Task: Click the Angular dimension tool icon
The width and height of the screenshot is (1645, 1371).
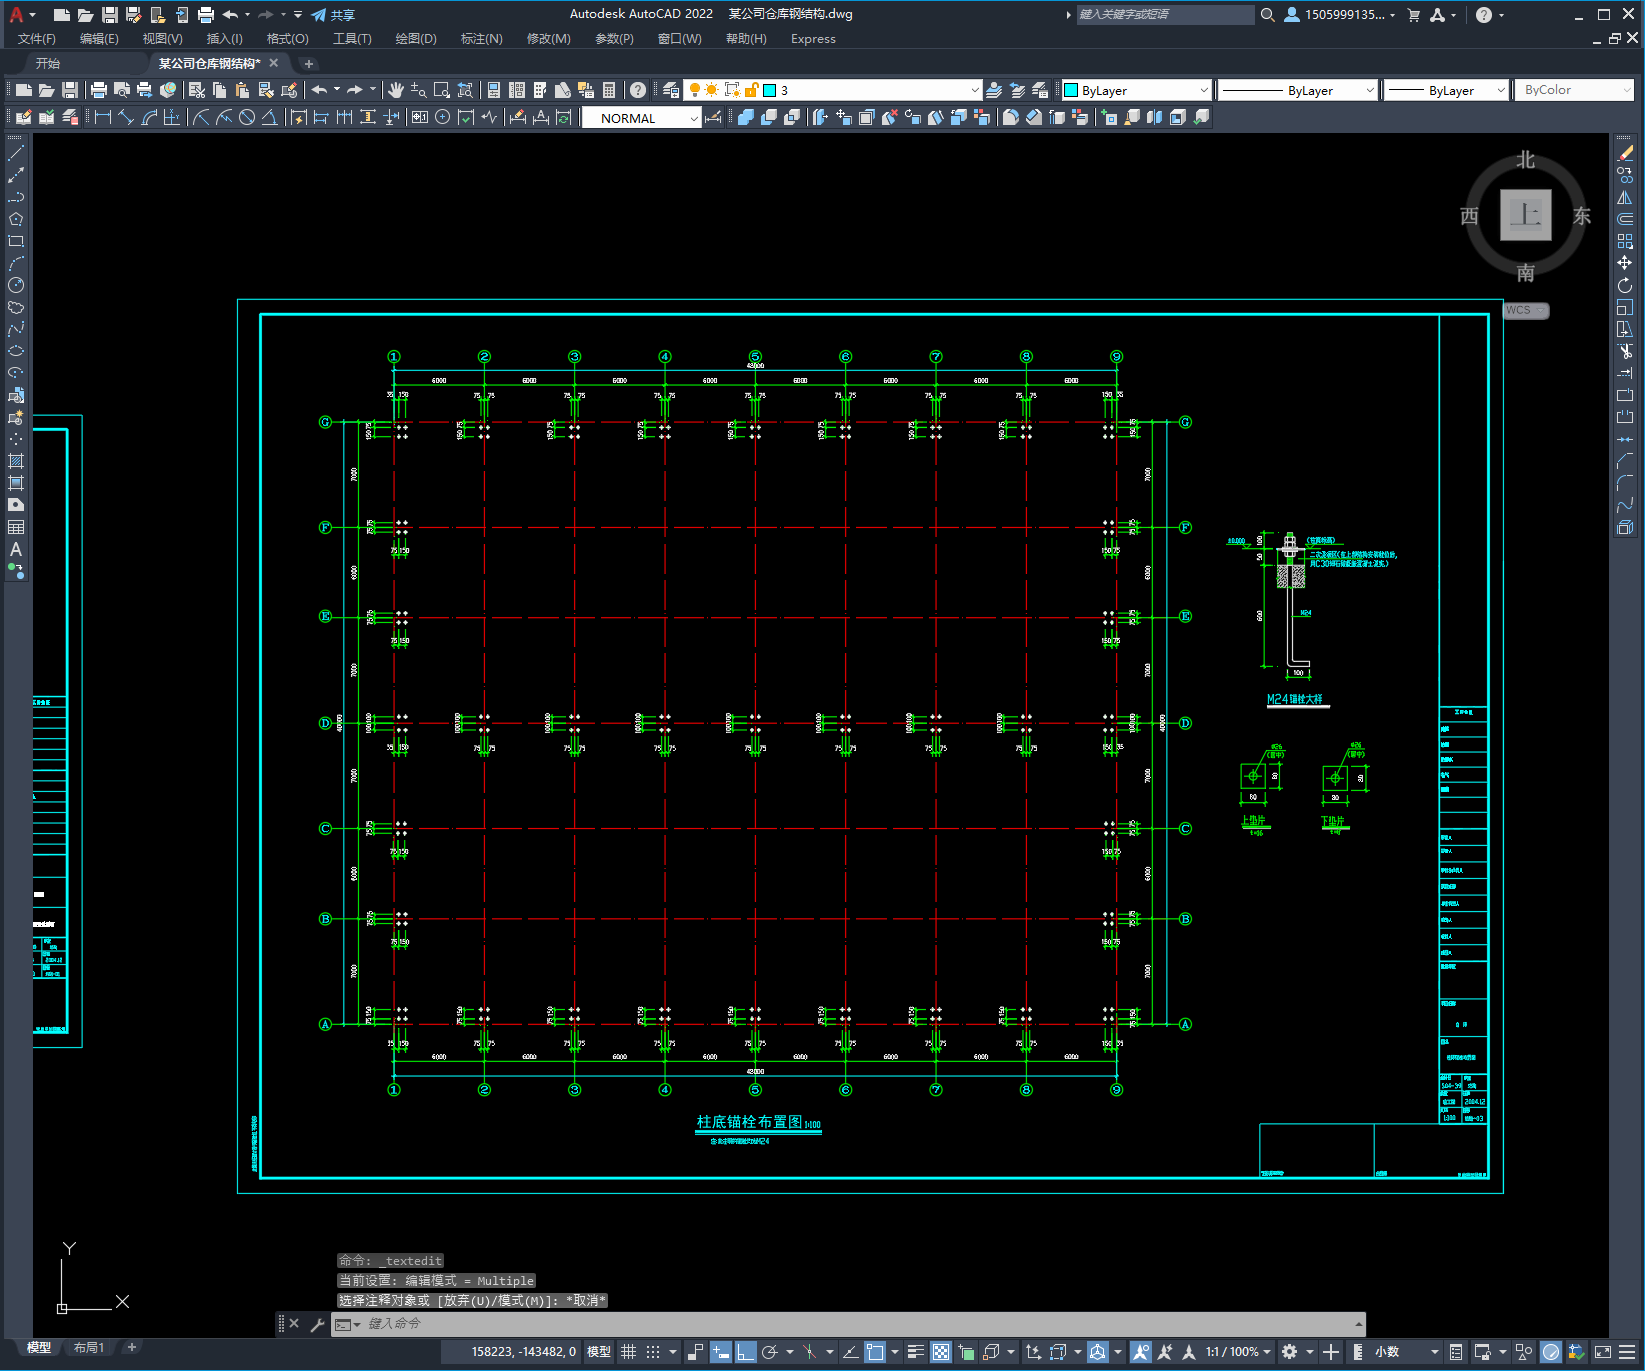Action: tap(270, 117)
